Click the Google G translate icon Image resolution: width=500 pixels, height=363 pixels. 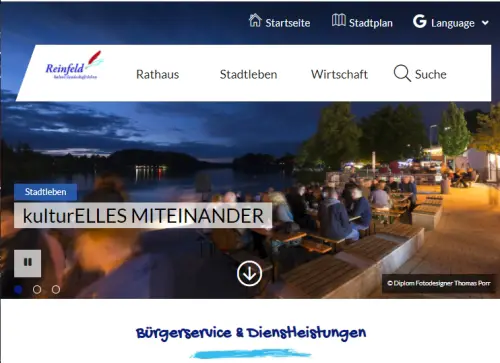click(x=420, y=21)
